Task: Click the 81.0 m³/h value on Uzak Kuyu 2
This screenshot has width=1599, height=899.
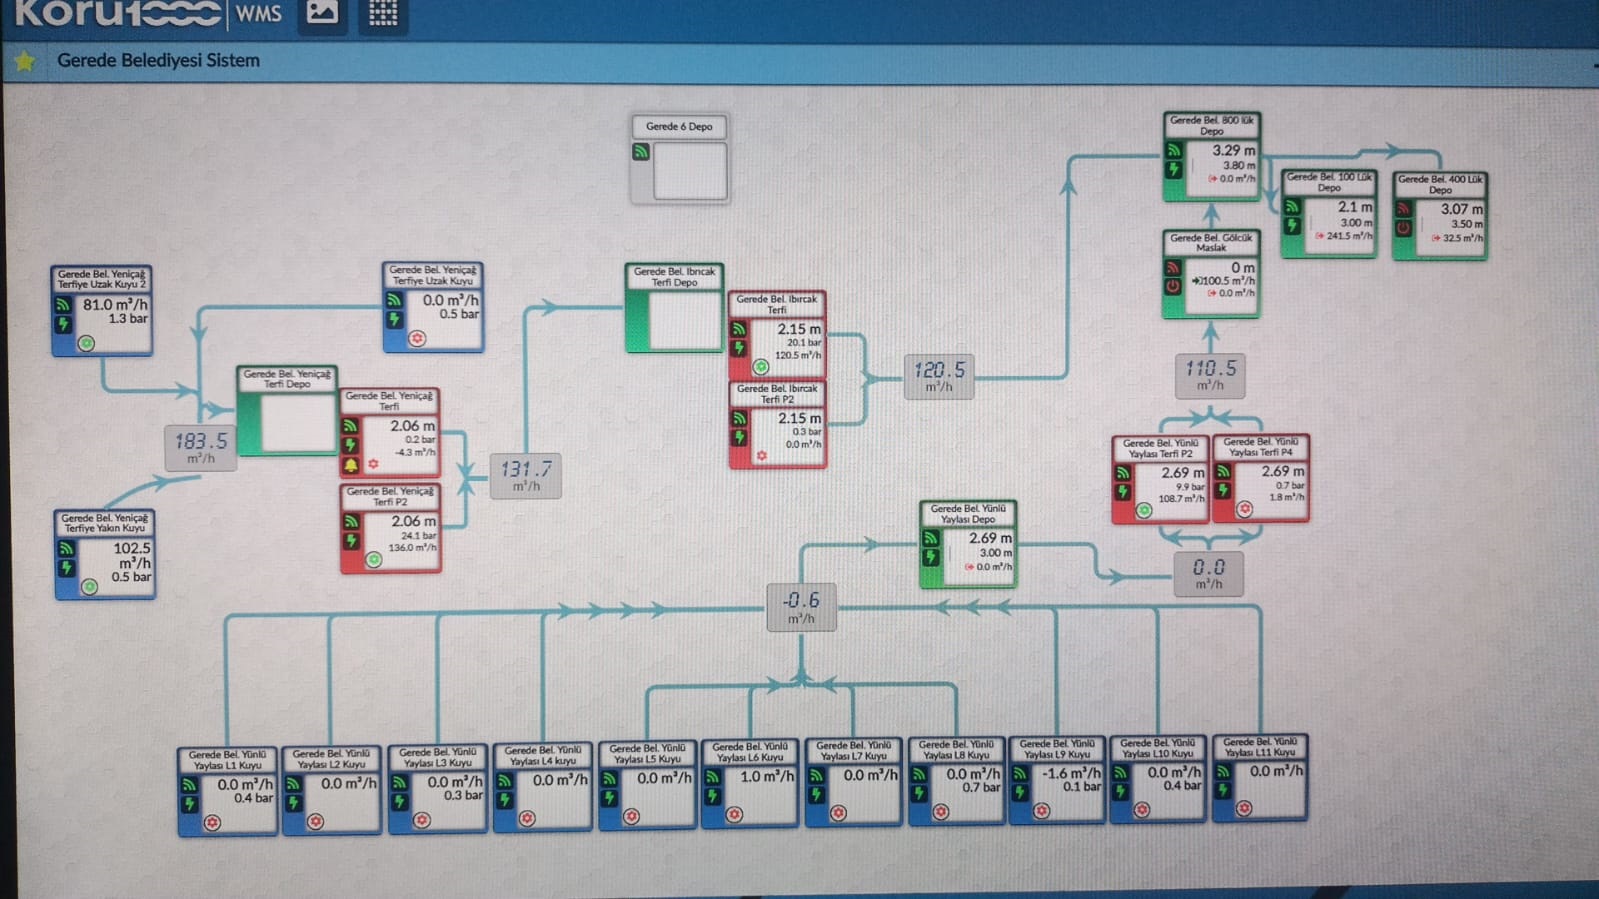Action: pos(115,304)
